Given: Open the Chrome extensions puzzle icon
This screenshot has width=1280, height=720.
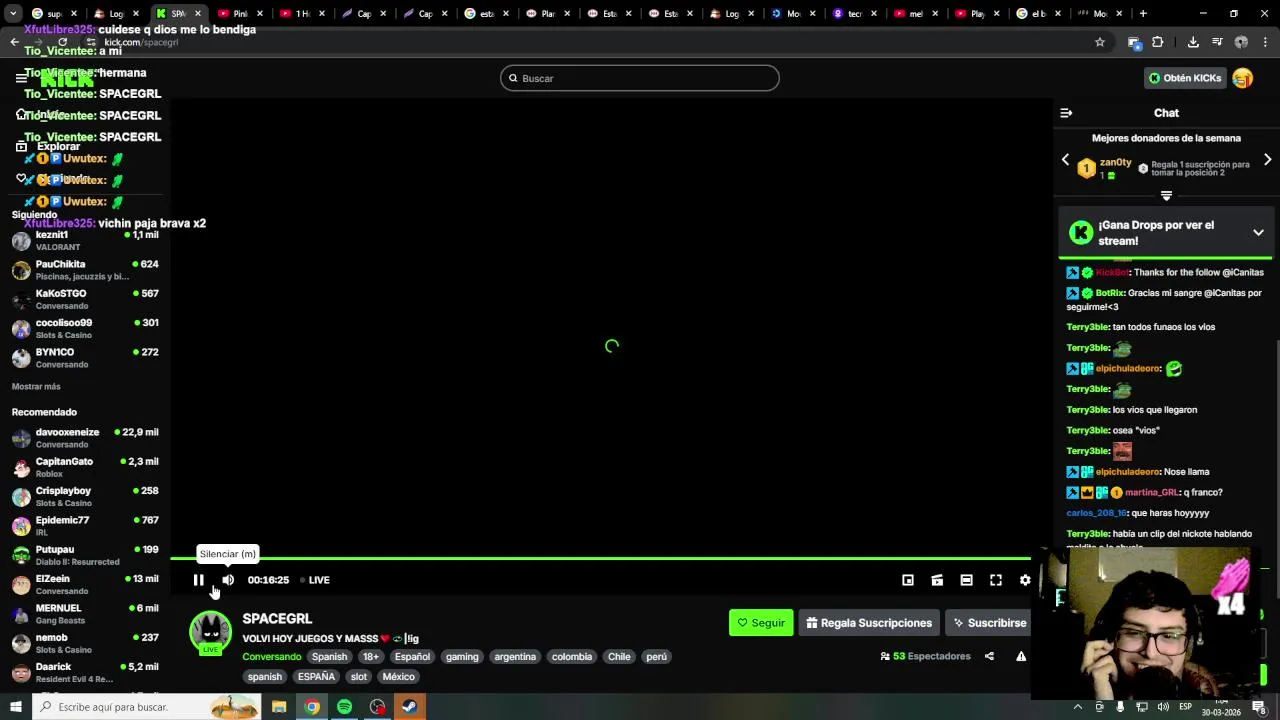Looking at the screenshot, I should (1157, 42).
